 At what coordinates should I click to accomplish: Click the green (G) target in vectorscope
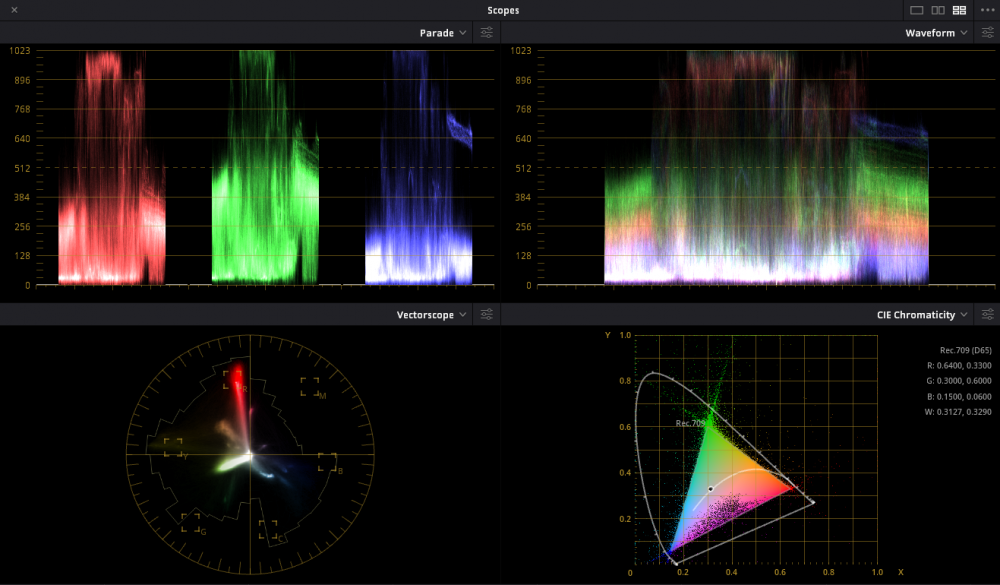pos(191,522)
